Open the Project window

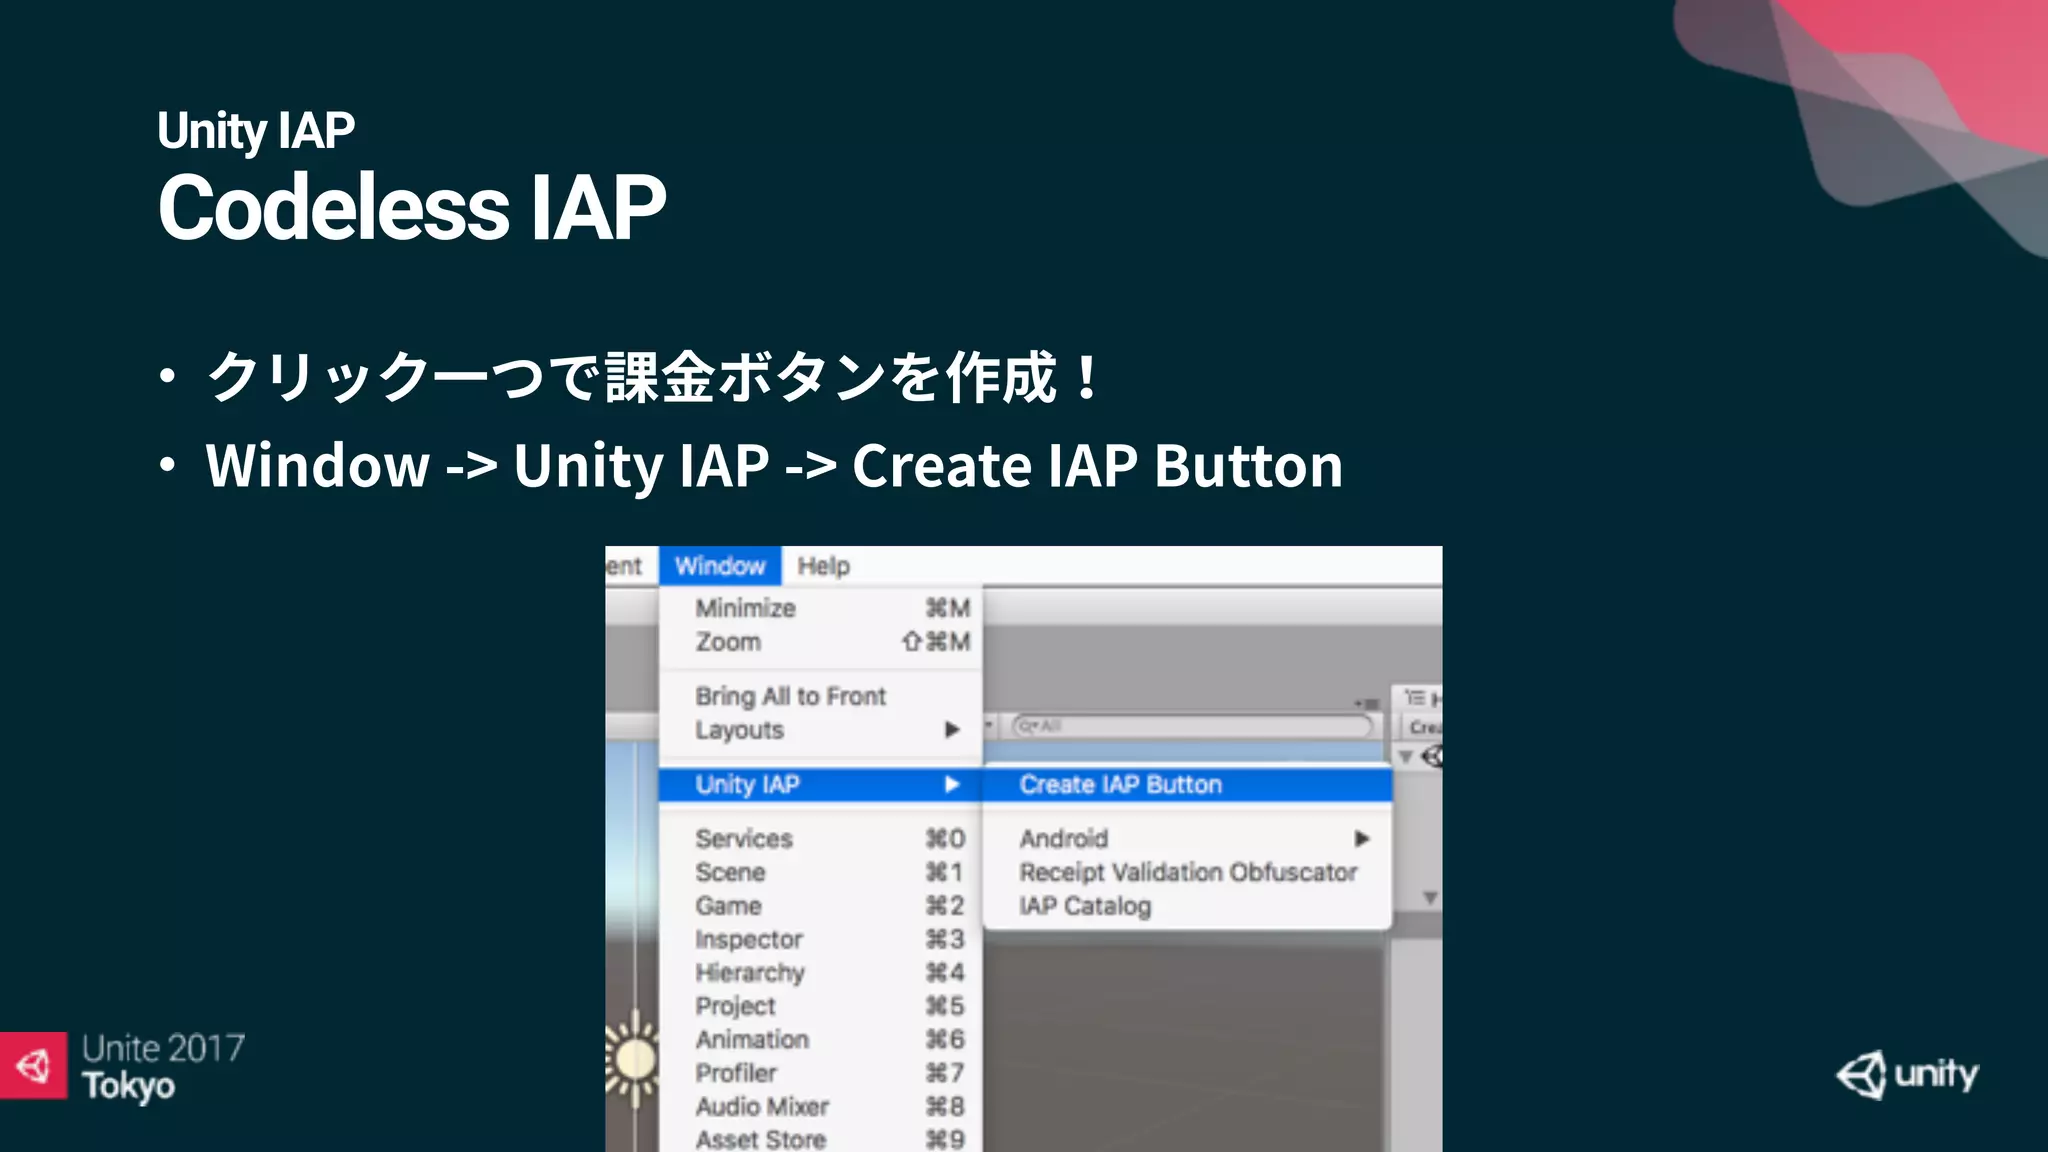821,1006
